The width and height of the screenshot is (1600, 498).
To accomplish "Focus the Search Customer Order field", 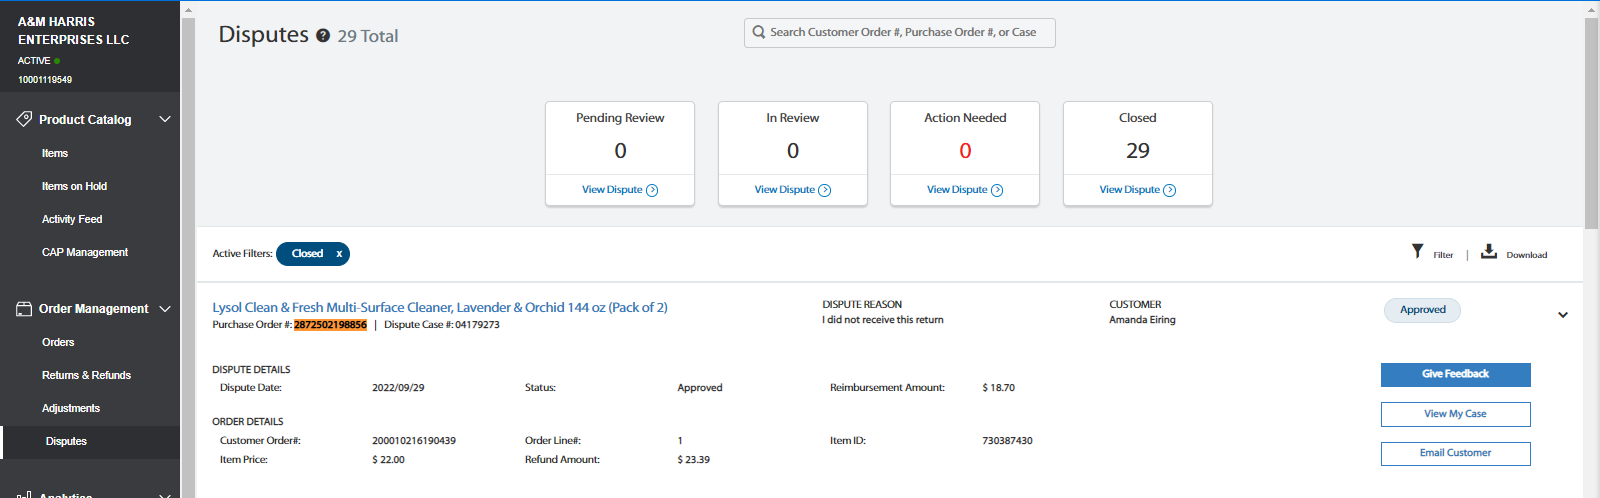I will pyautogui.click(x=900, y=32).
